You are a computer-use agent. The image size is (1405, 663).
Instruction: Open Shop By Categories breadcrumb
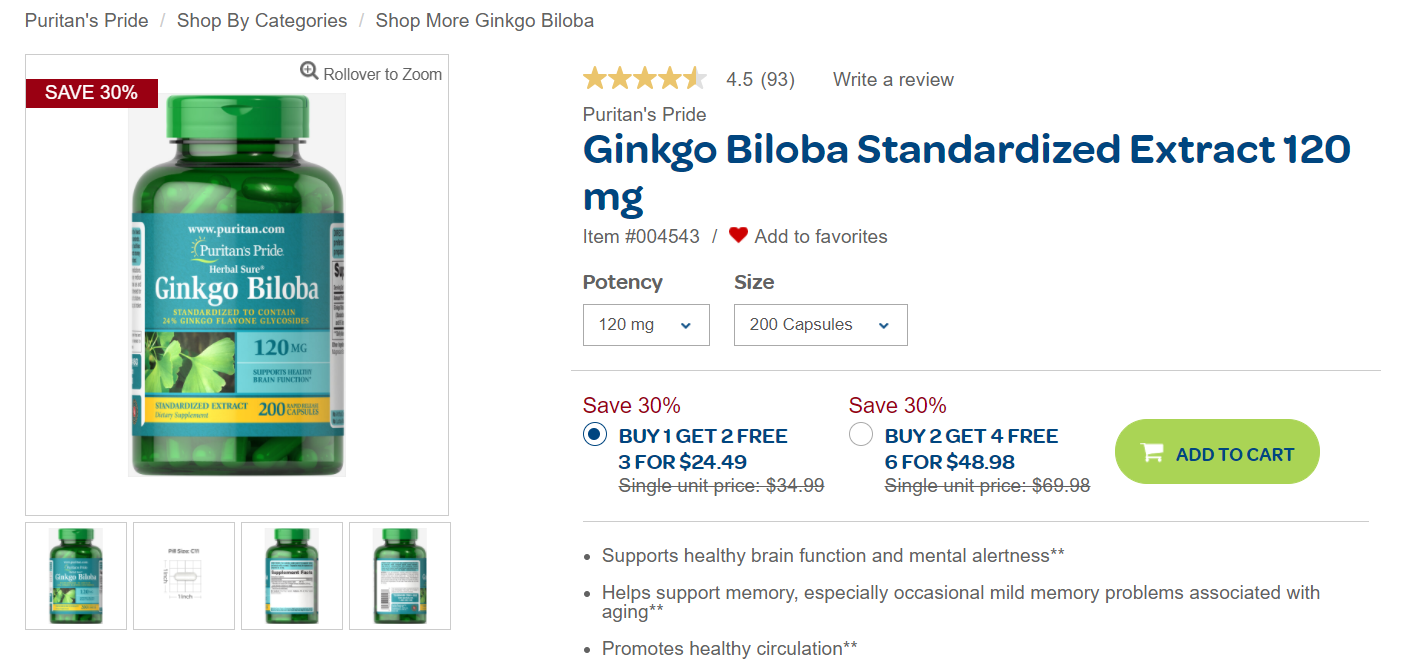[262, 21]
